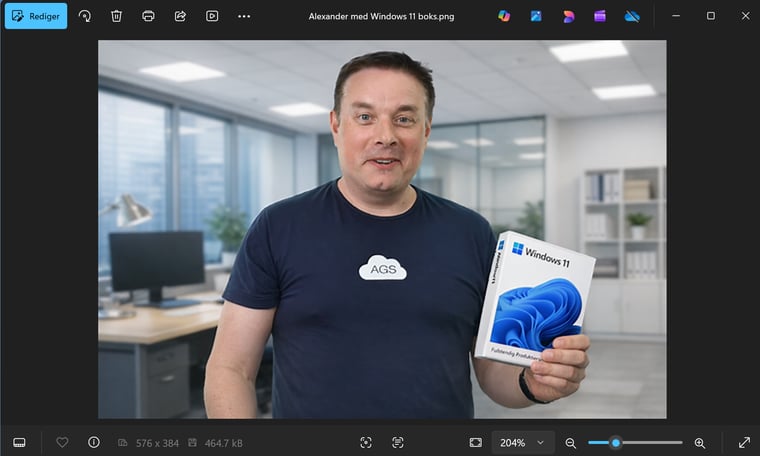Fit image to window with the fit icon

(x=476, y=442)
